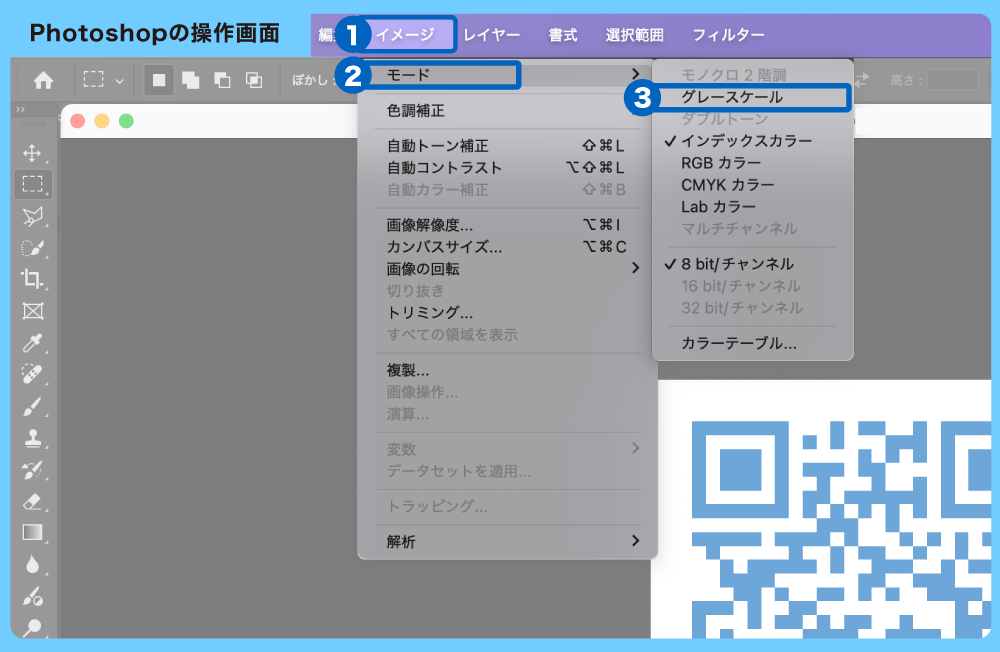Click the green zoom window button
Viewport: 1000px width, 652px height.
click(126, 121)
